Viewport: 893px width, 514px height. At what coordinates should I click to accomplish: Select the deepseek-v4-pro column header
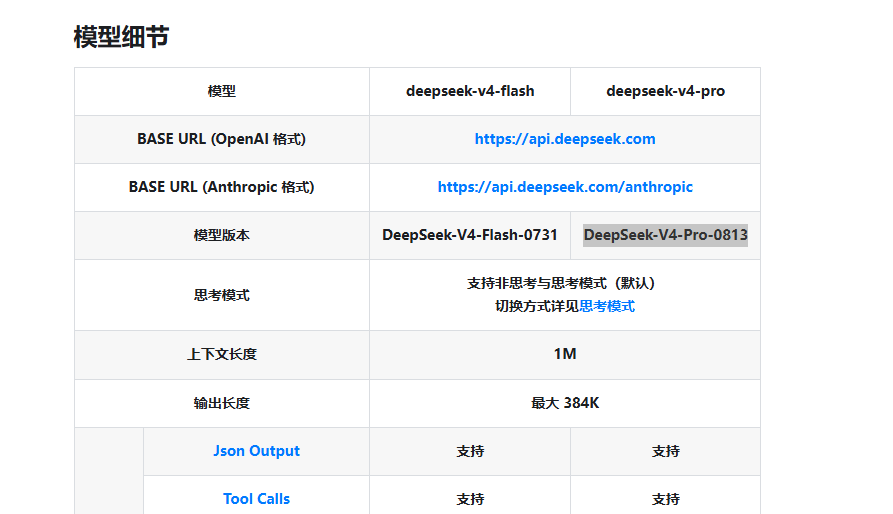click(x=665, y=91)
